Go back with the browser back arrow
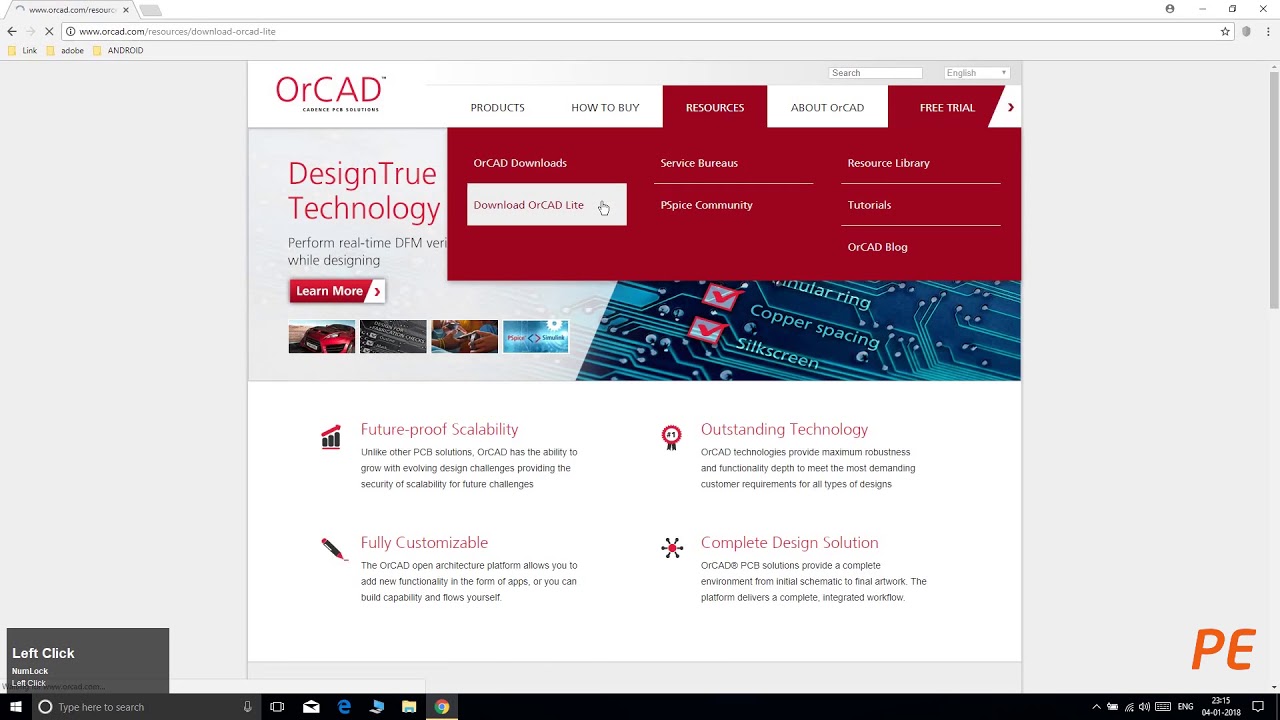Screen dimensions: 1280x720 (12, 31)
